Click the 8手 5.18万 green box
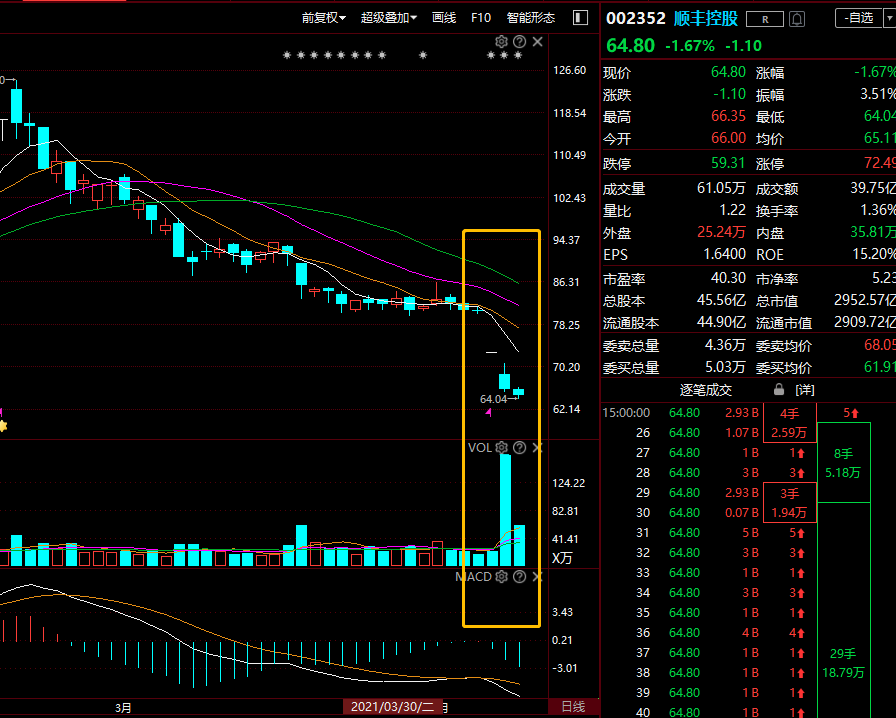The image size is (896, 718). pos(843,463)
